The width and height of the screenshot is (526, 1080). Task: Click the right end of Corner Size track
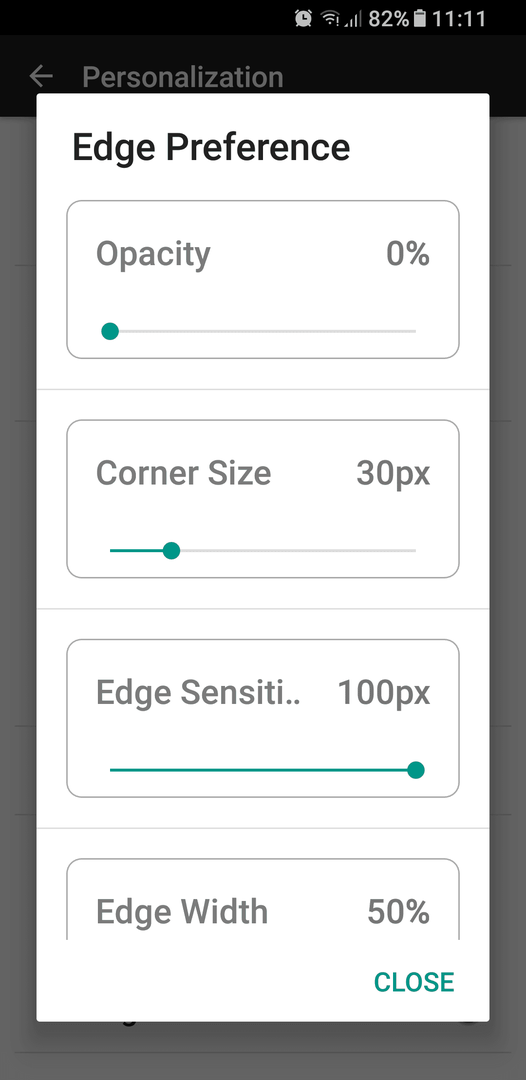[413, 550]
